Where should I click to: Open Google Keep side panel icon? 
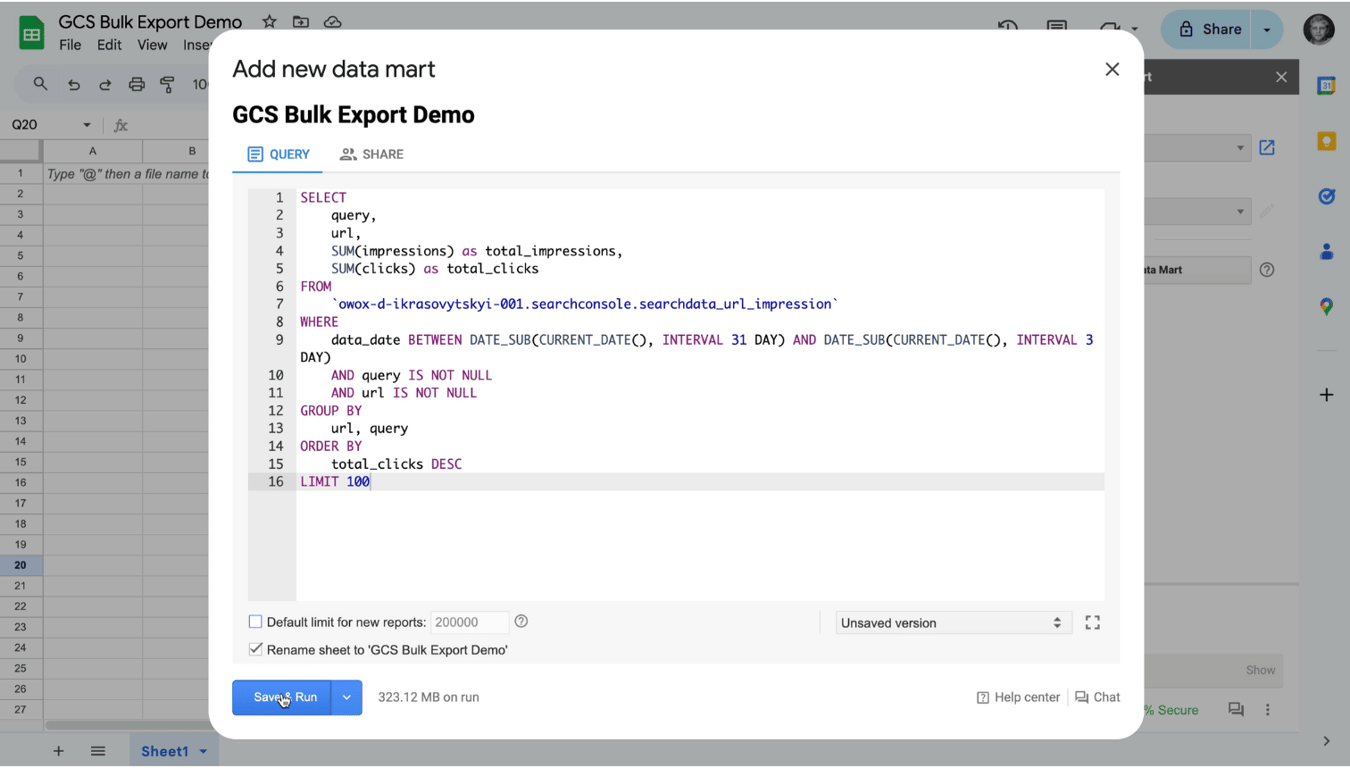[1326, 141]
